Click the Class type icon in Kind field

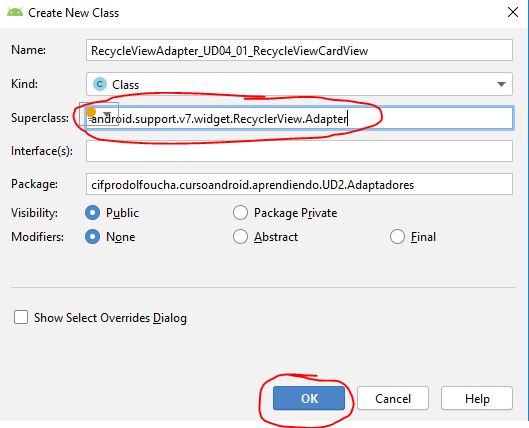pos(100,84)
